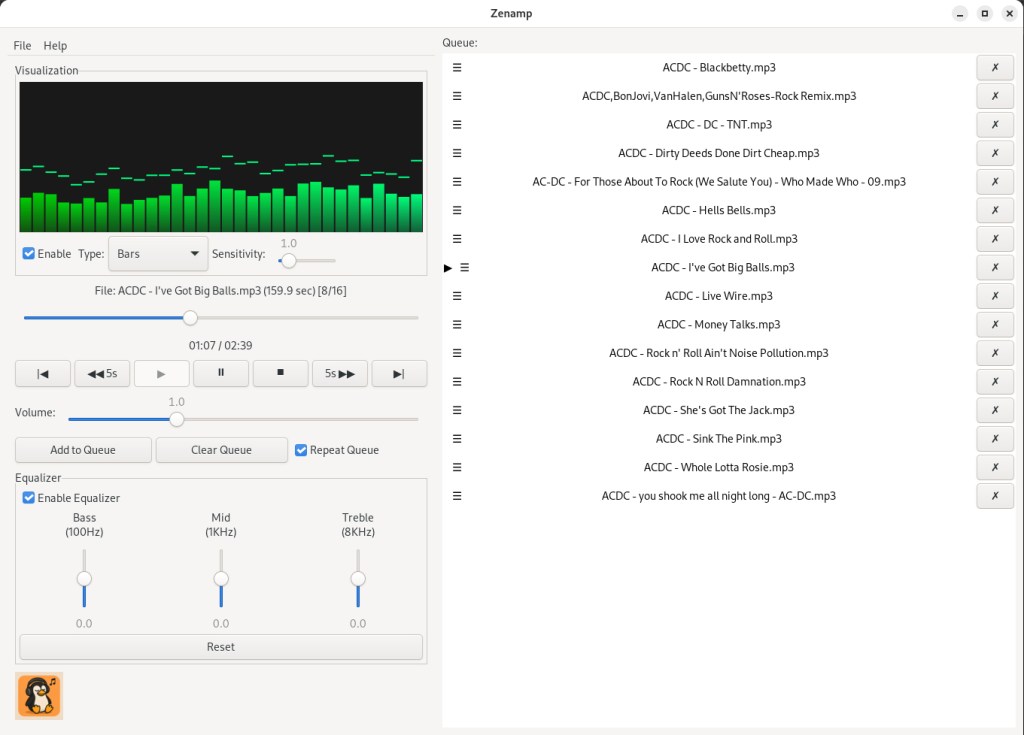Remove ACDC - DC - TNT.mp3 from queue
The width and height of the screenshot is (1024, 735).
coord(995,125)
